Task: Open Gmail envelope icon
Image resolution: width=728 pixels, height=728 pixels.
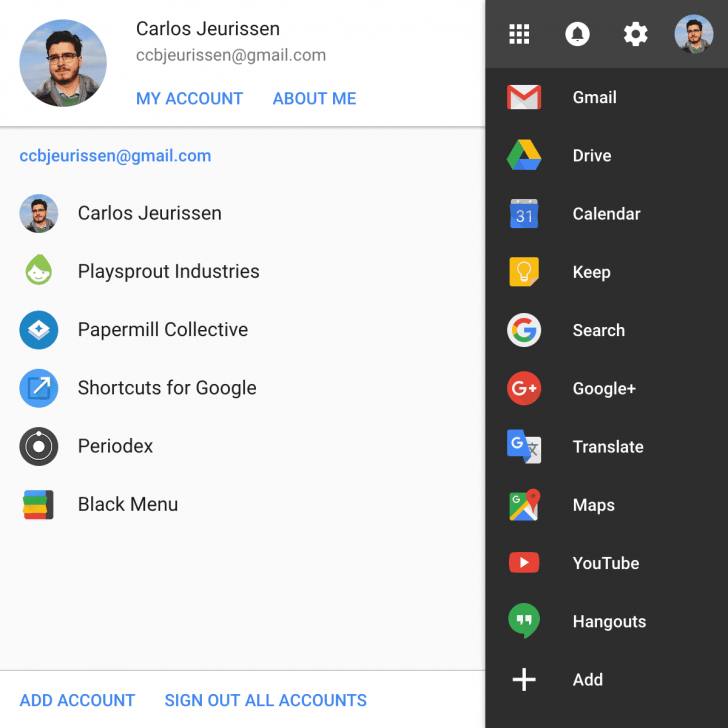Action: 524,97
